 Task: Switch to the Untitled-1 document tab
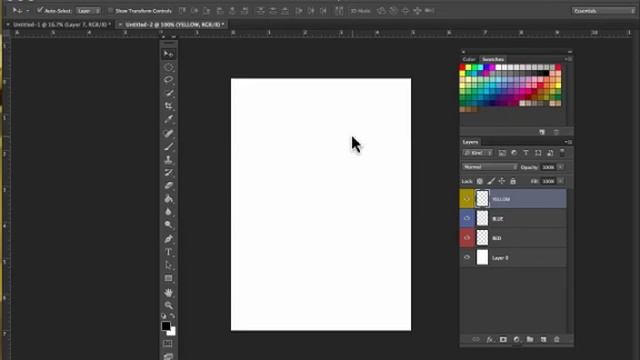tap(62, 24)
